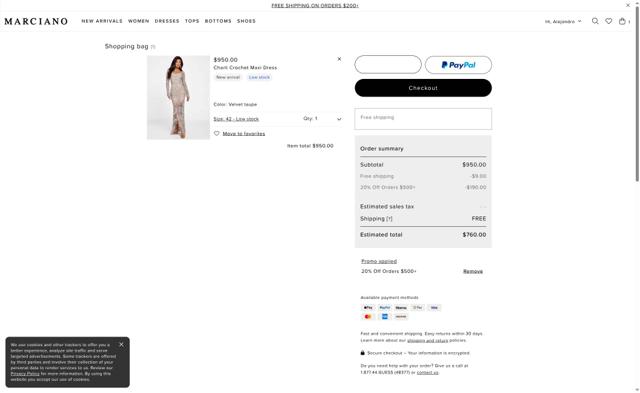Open favorites heart icon in header
640x393 pixels.
[x=609, y=21]
